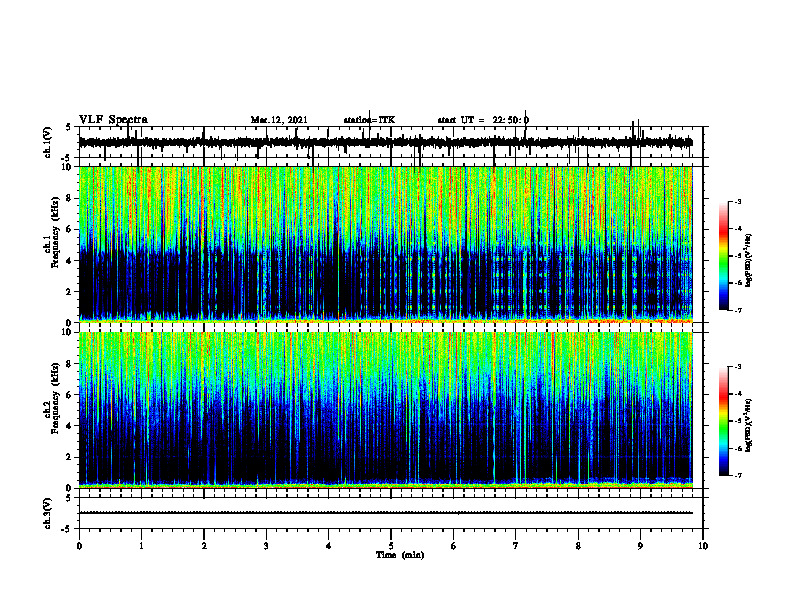Click time axis tick label "4"
Image resolution: width=792 pixels, height=612 pixels.
click(329, 546)
